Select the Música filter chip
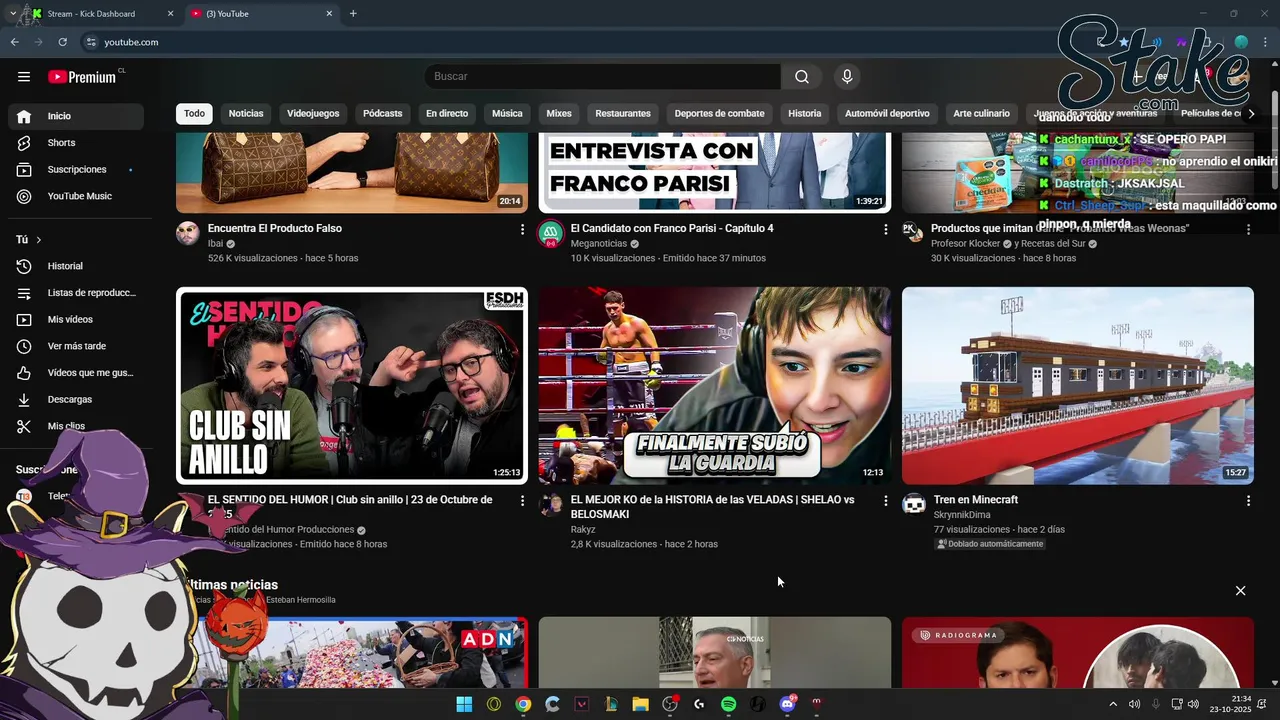 click(507, 113)
